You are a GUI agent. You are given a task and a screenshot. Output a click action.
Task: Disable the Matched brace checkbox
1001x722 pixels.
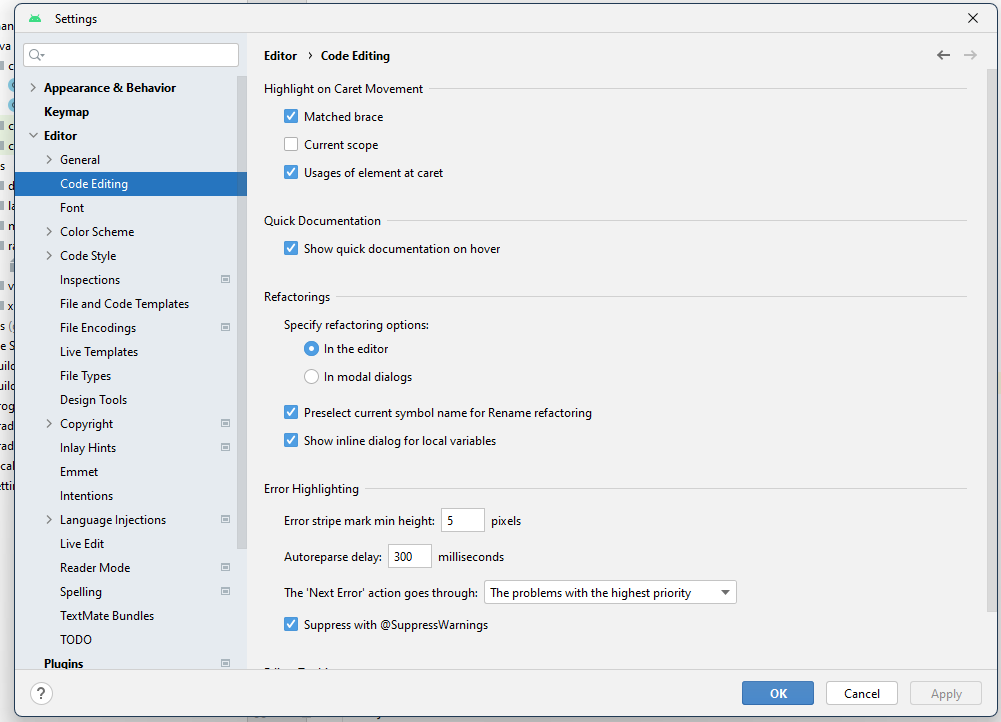(291, 117)
